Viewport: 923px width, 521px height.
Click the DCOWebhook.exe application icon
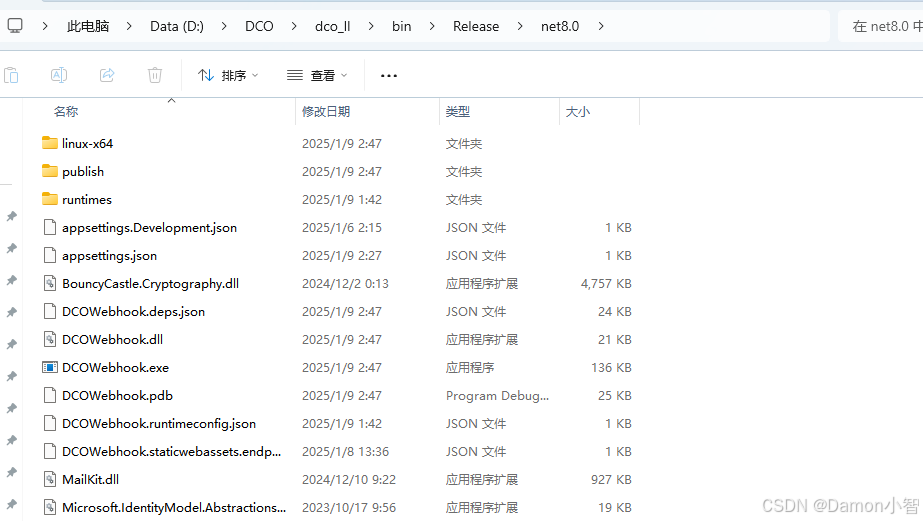[50, 367]
